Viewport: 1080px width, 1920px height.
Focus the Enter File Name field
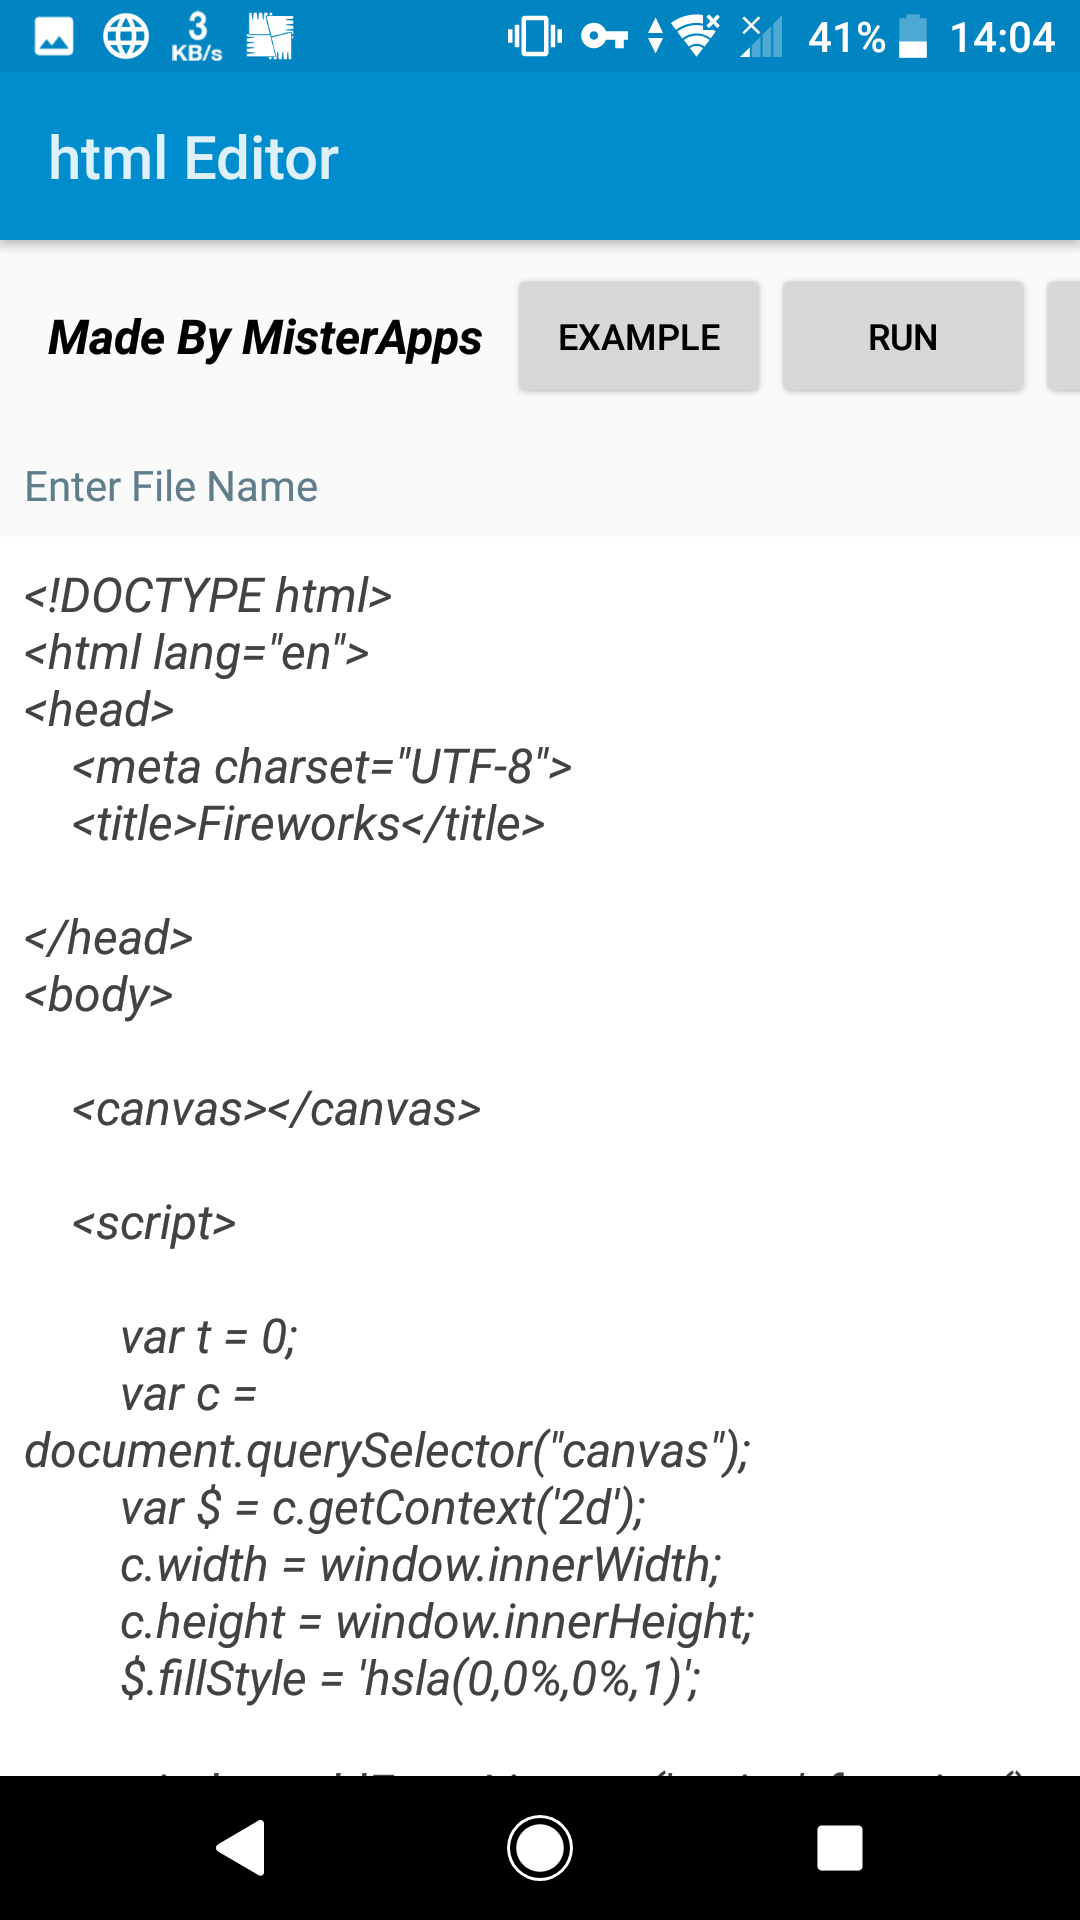click(x=540, y=487)
